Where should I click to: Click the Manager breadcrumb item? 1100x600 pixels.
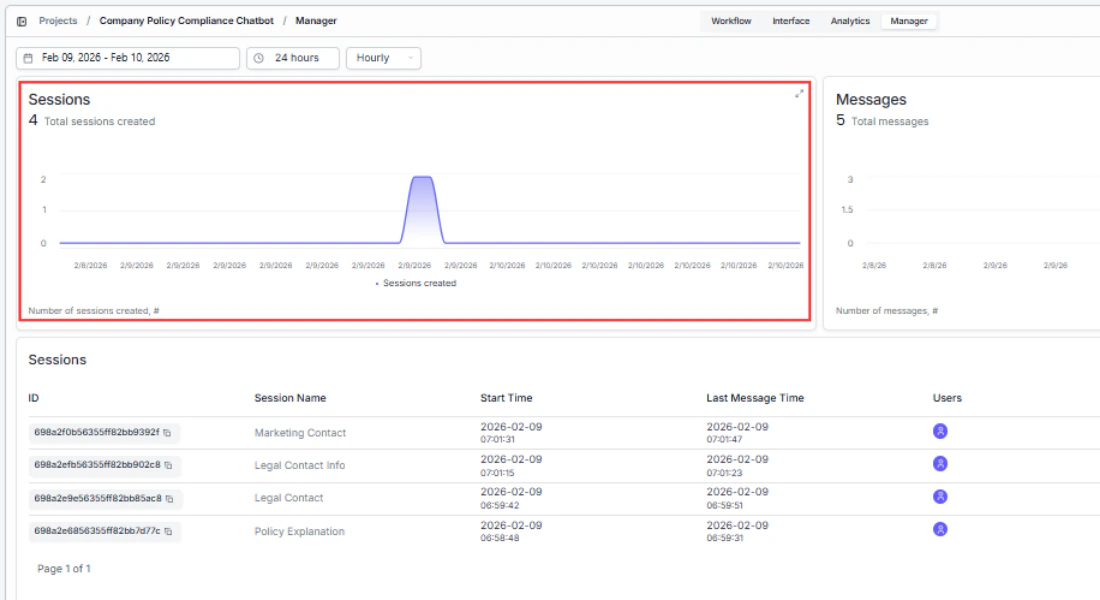(316, 21)
